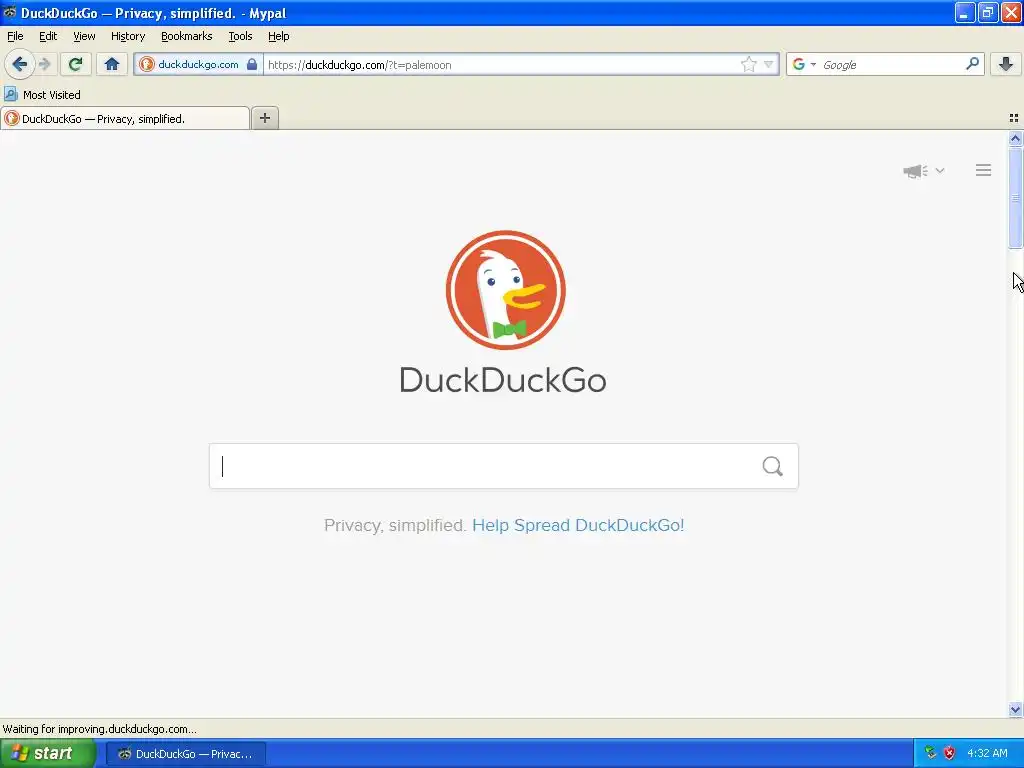Viewport: 1024px width, 768px height.
Task: Open the Bookmarks menu
Action: point(187,37)
